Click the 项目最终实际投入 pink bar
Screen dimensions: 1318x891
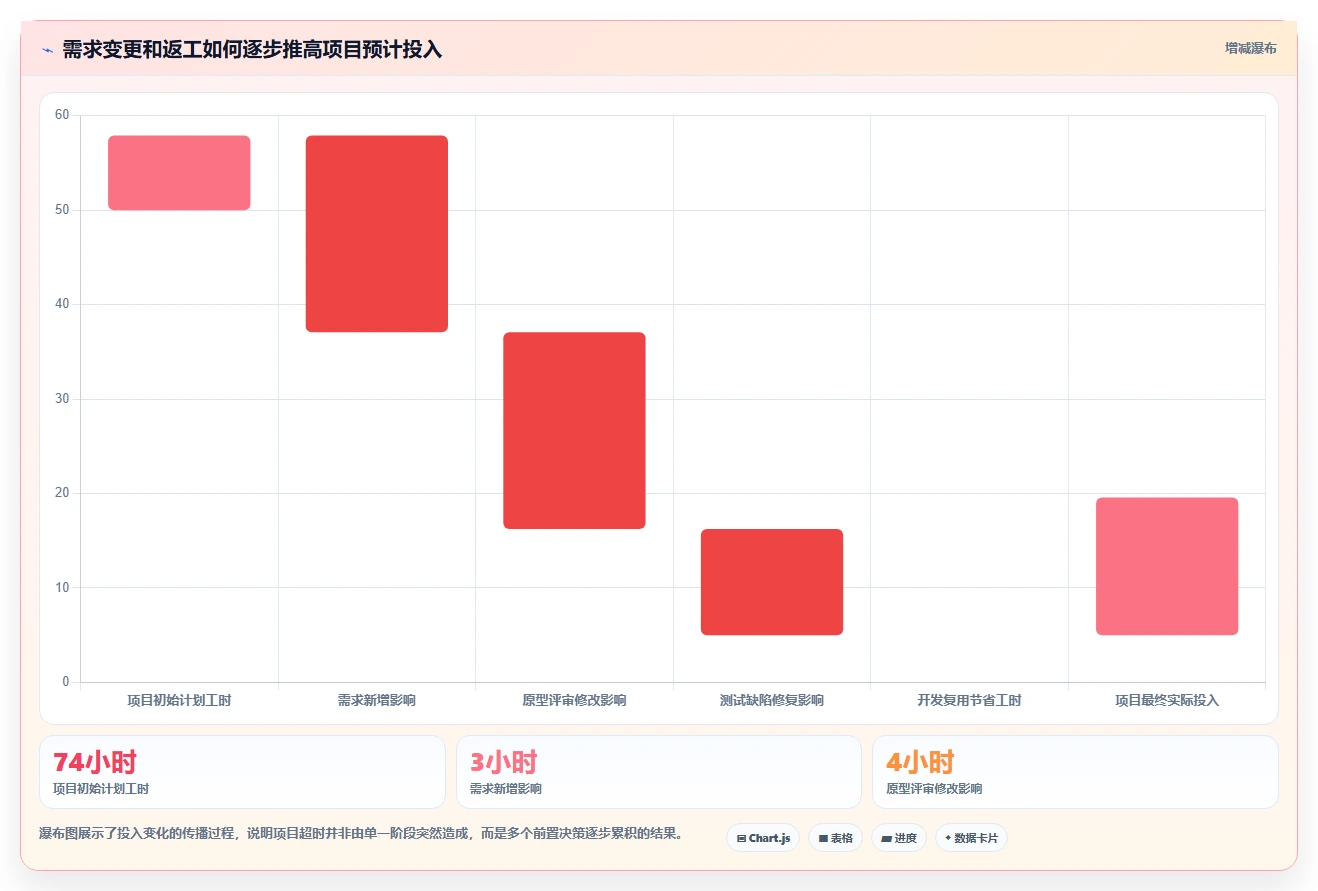click(1167, 566)
